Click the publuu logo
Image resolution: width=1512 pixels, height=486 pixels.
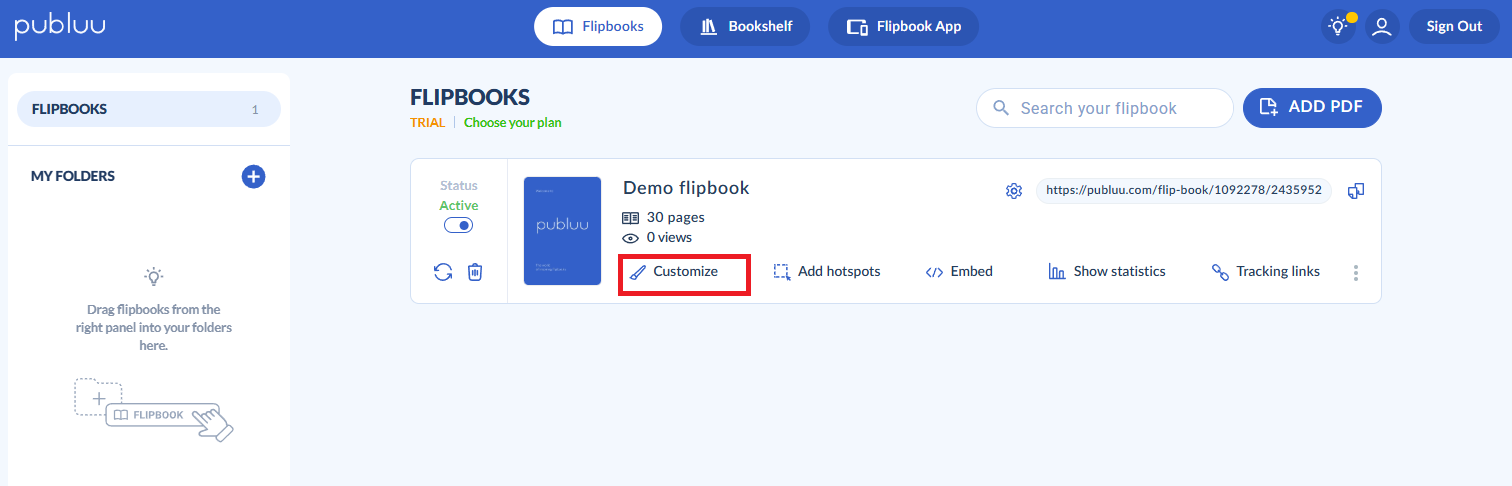[x=60, y=27]
